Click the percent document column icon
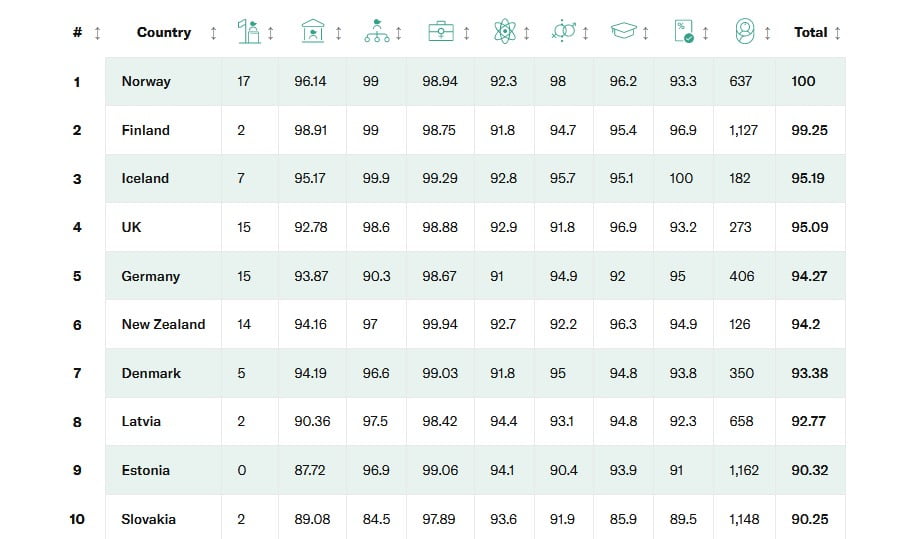The image size is (920, 539). point(685,32)
